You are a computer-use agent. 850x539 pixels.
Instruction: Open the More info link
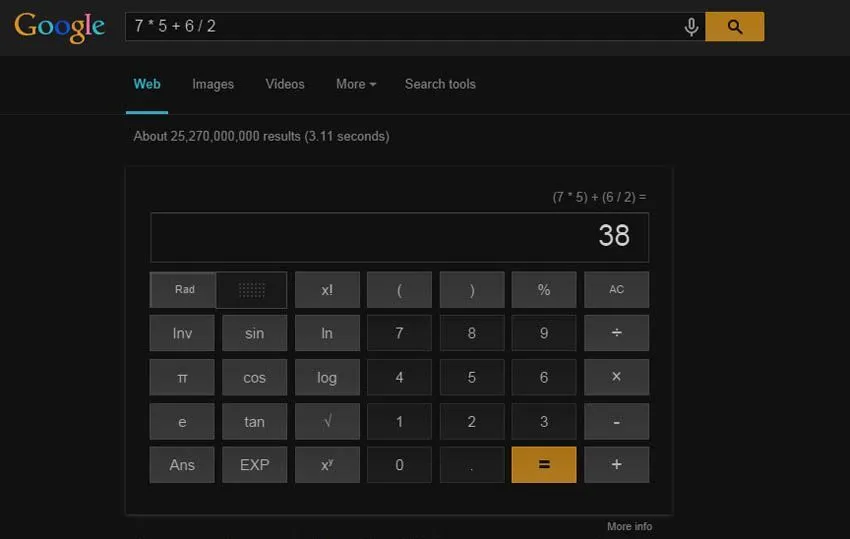point(629,527)
